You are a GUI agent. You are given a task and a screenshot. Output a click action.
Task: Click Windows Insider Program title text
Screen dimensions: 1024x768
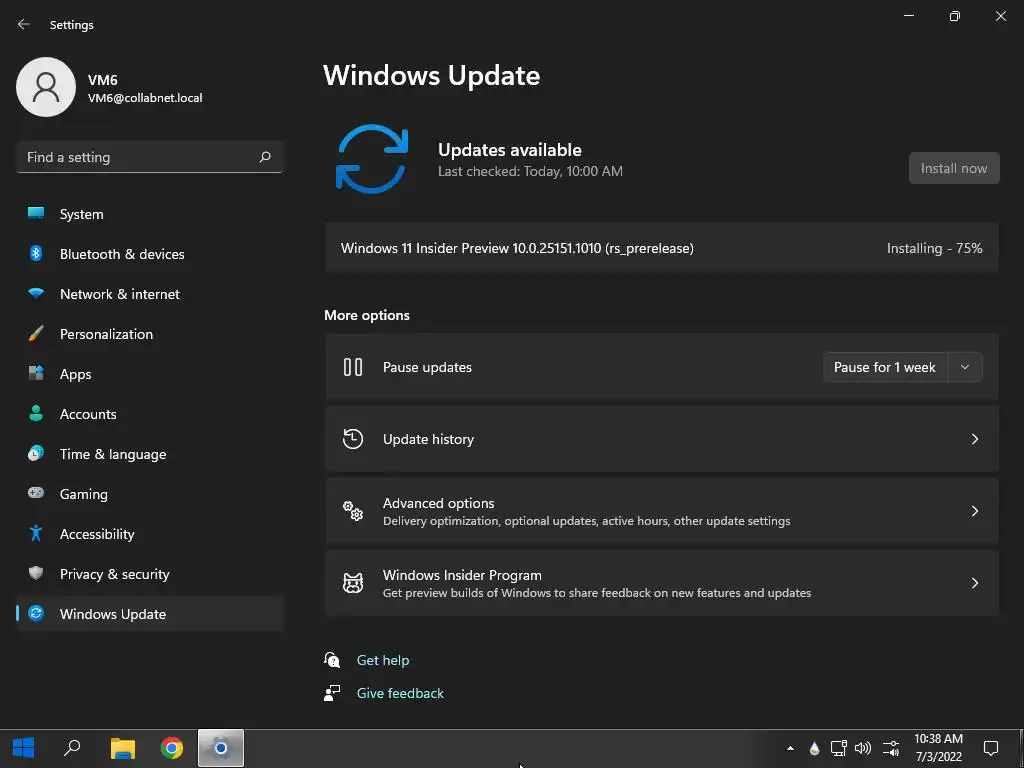pos(462,575)
